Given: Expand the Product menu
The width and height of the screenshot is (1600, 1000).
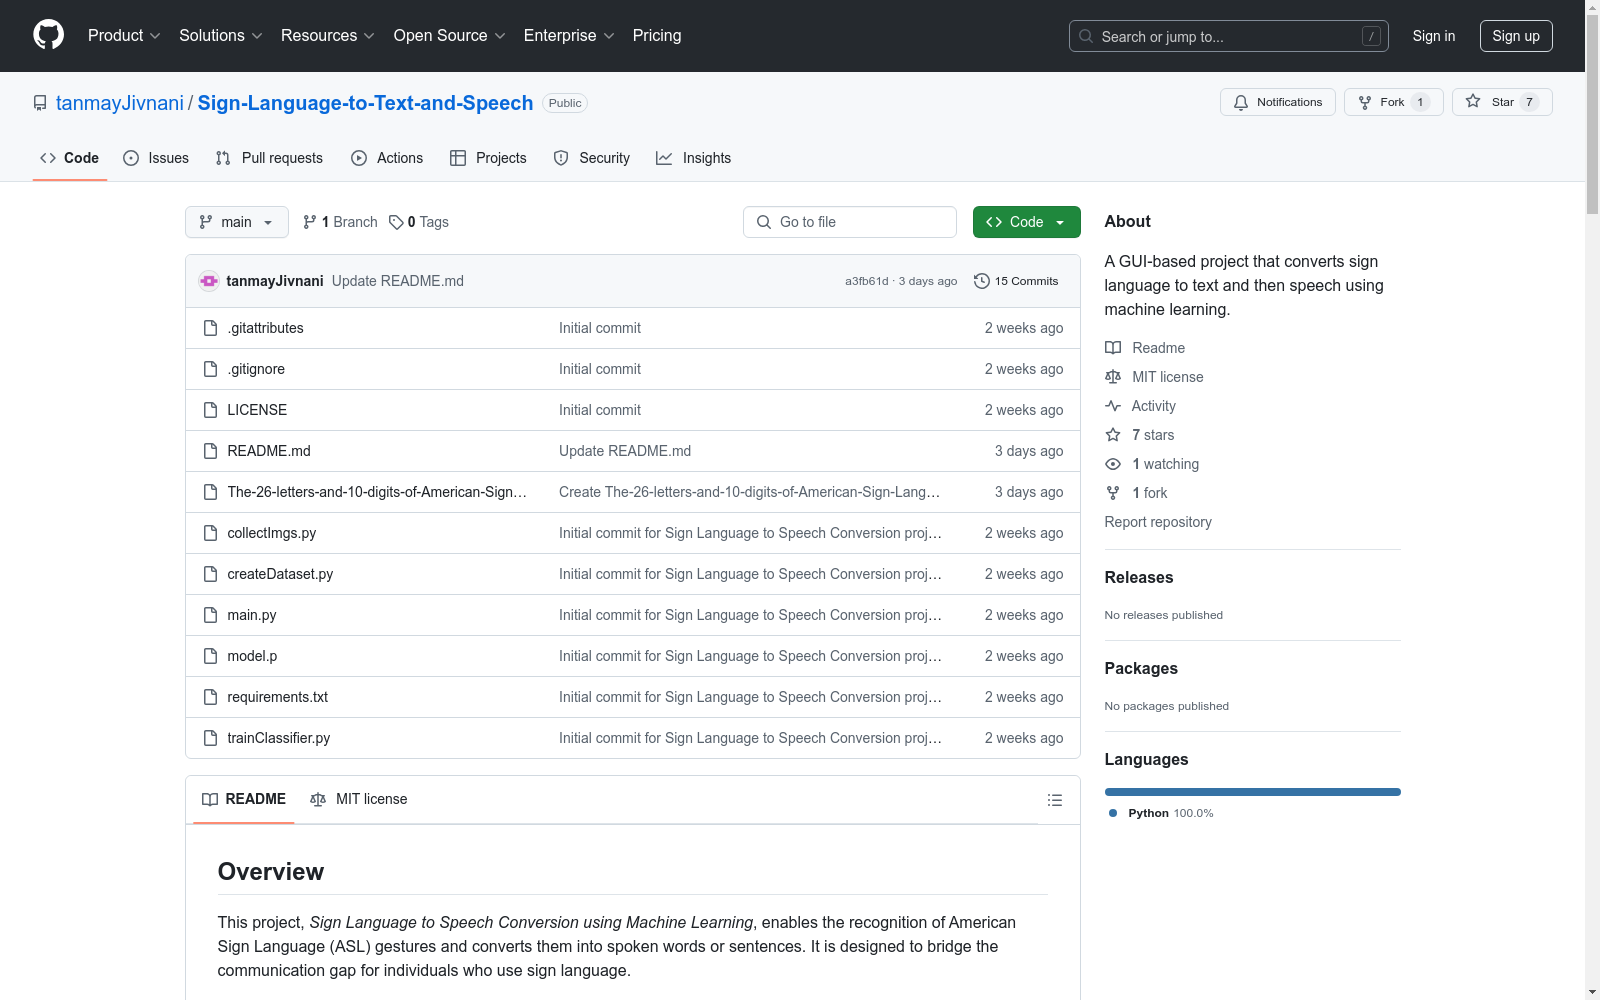Looking at the screenshot, I should click(124, 35).
